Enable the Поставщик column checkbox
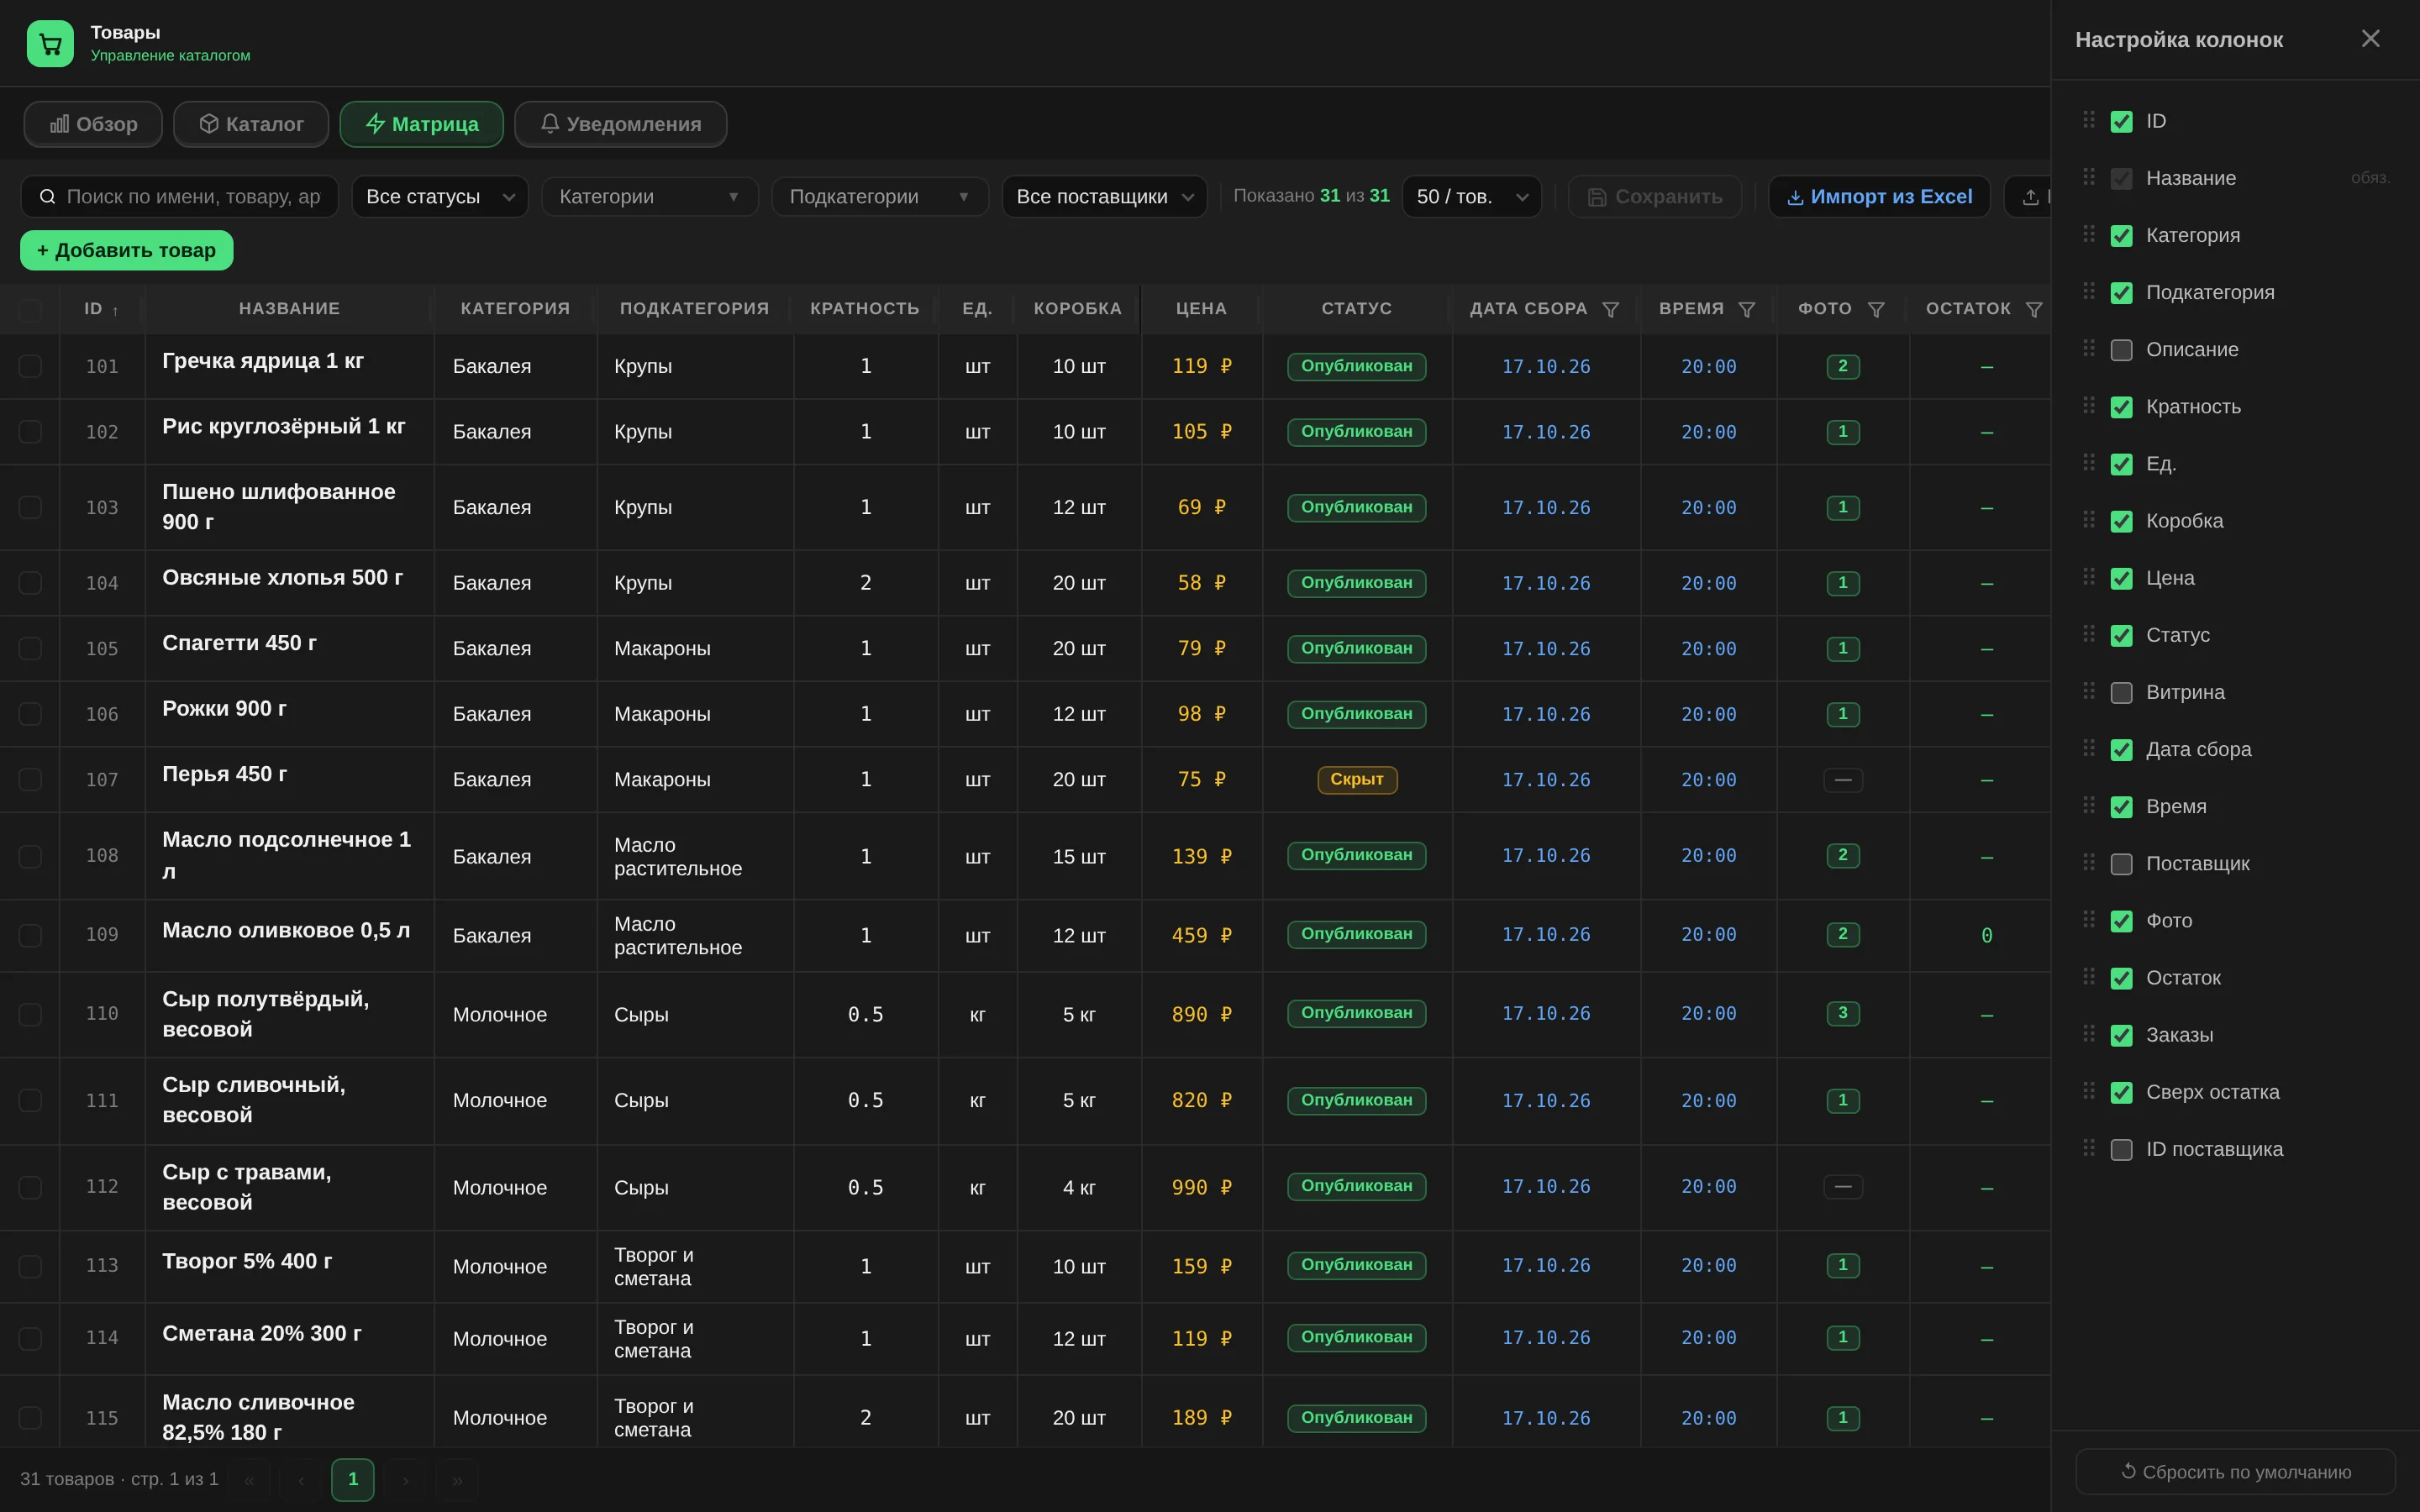The width and height of the screenshot is (2420, 1512). [2121, 864]
